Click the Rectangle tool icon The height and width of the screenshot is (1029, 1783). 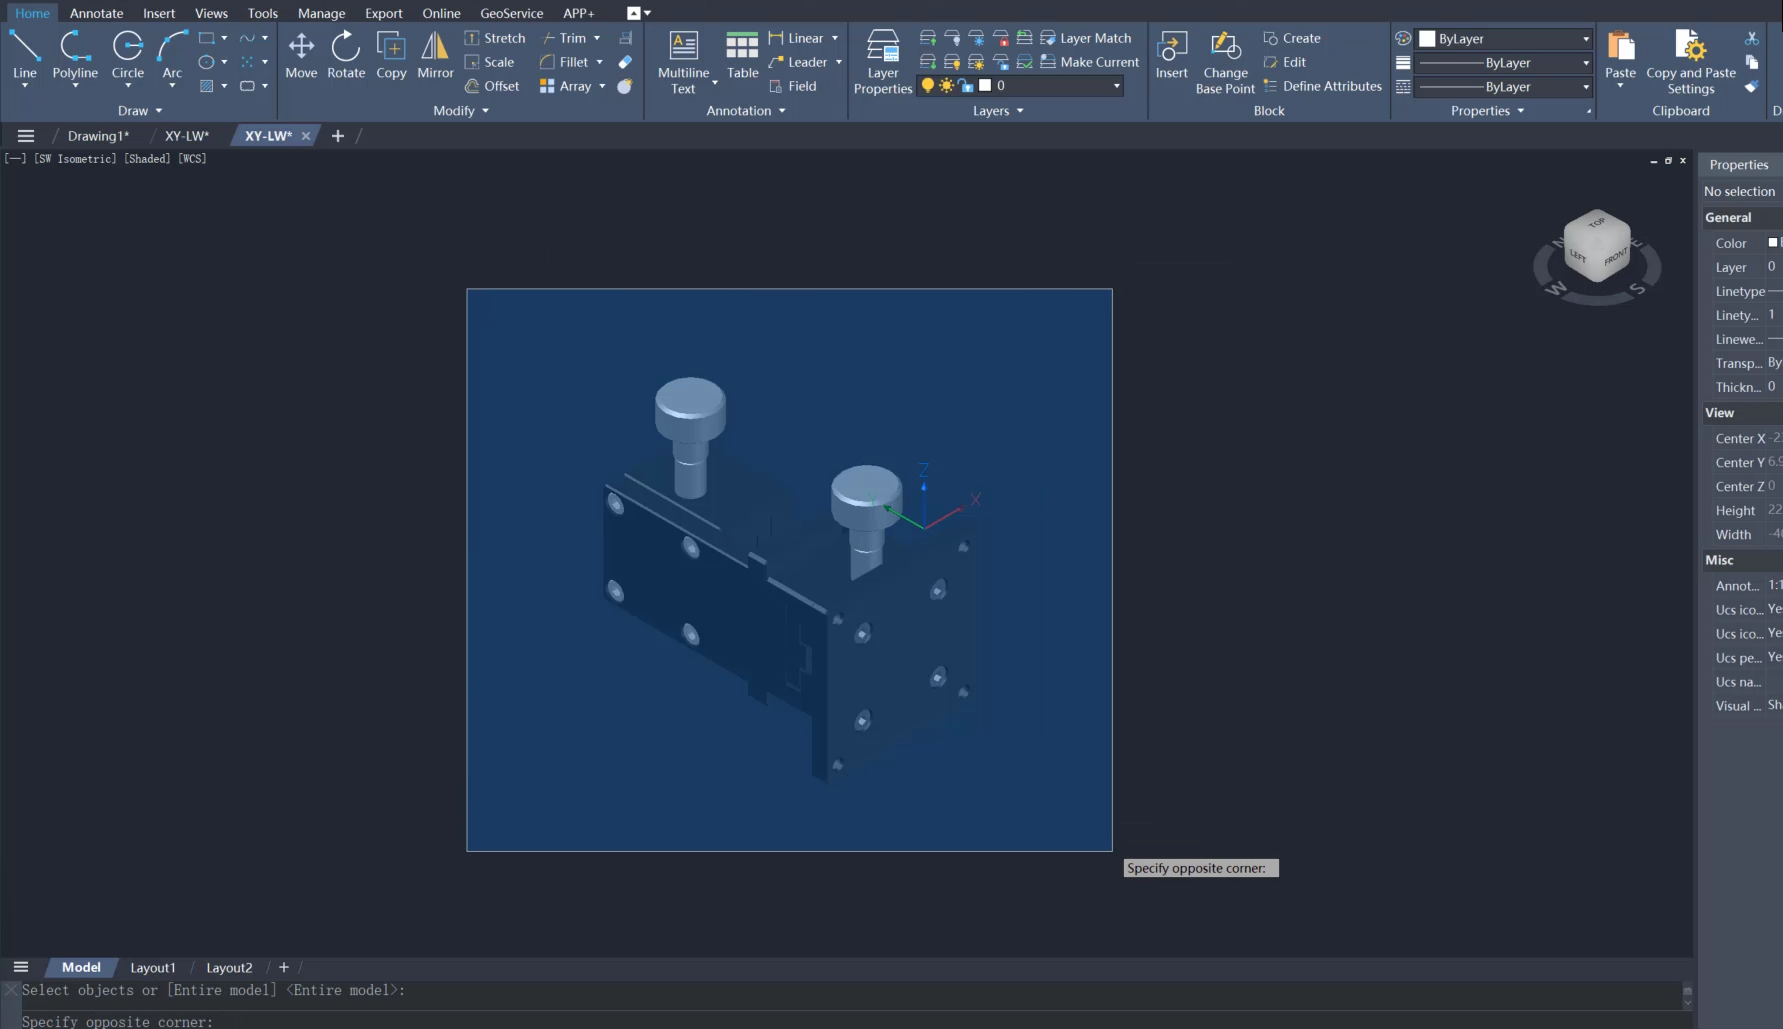[x=206, y=38]
